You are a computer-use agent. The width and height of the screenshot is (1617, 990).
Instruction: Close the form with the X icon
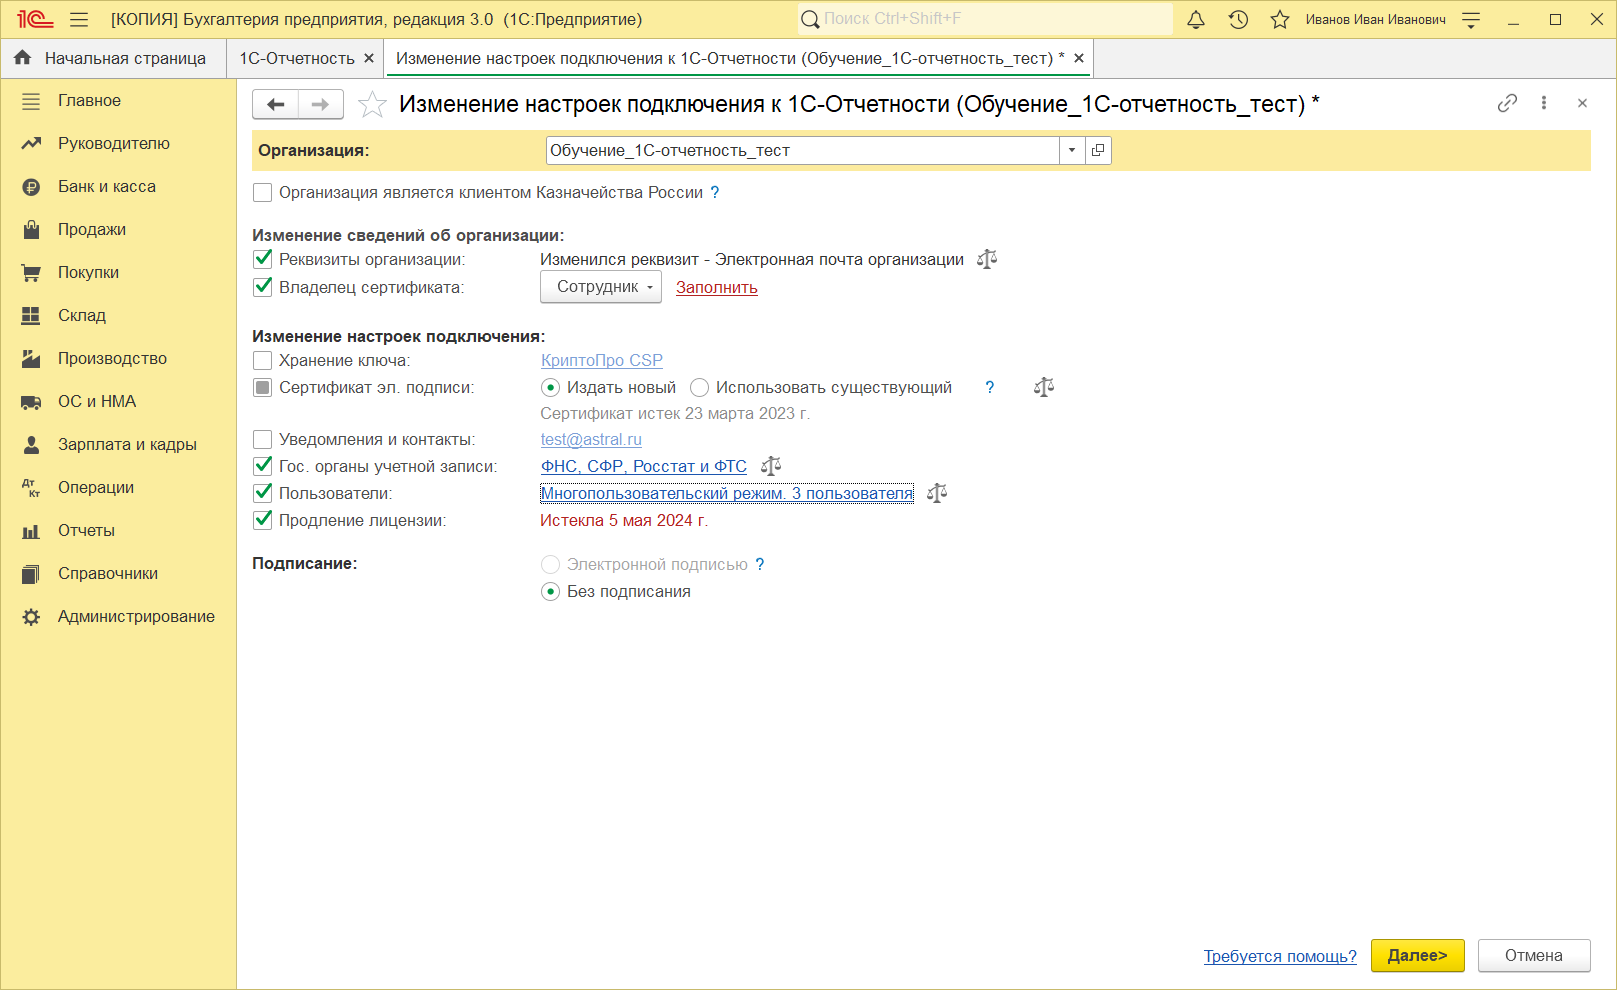pos(1582,103)
